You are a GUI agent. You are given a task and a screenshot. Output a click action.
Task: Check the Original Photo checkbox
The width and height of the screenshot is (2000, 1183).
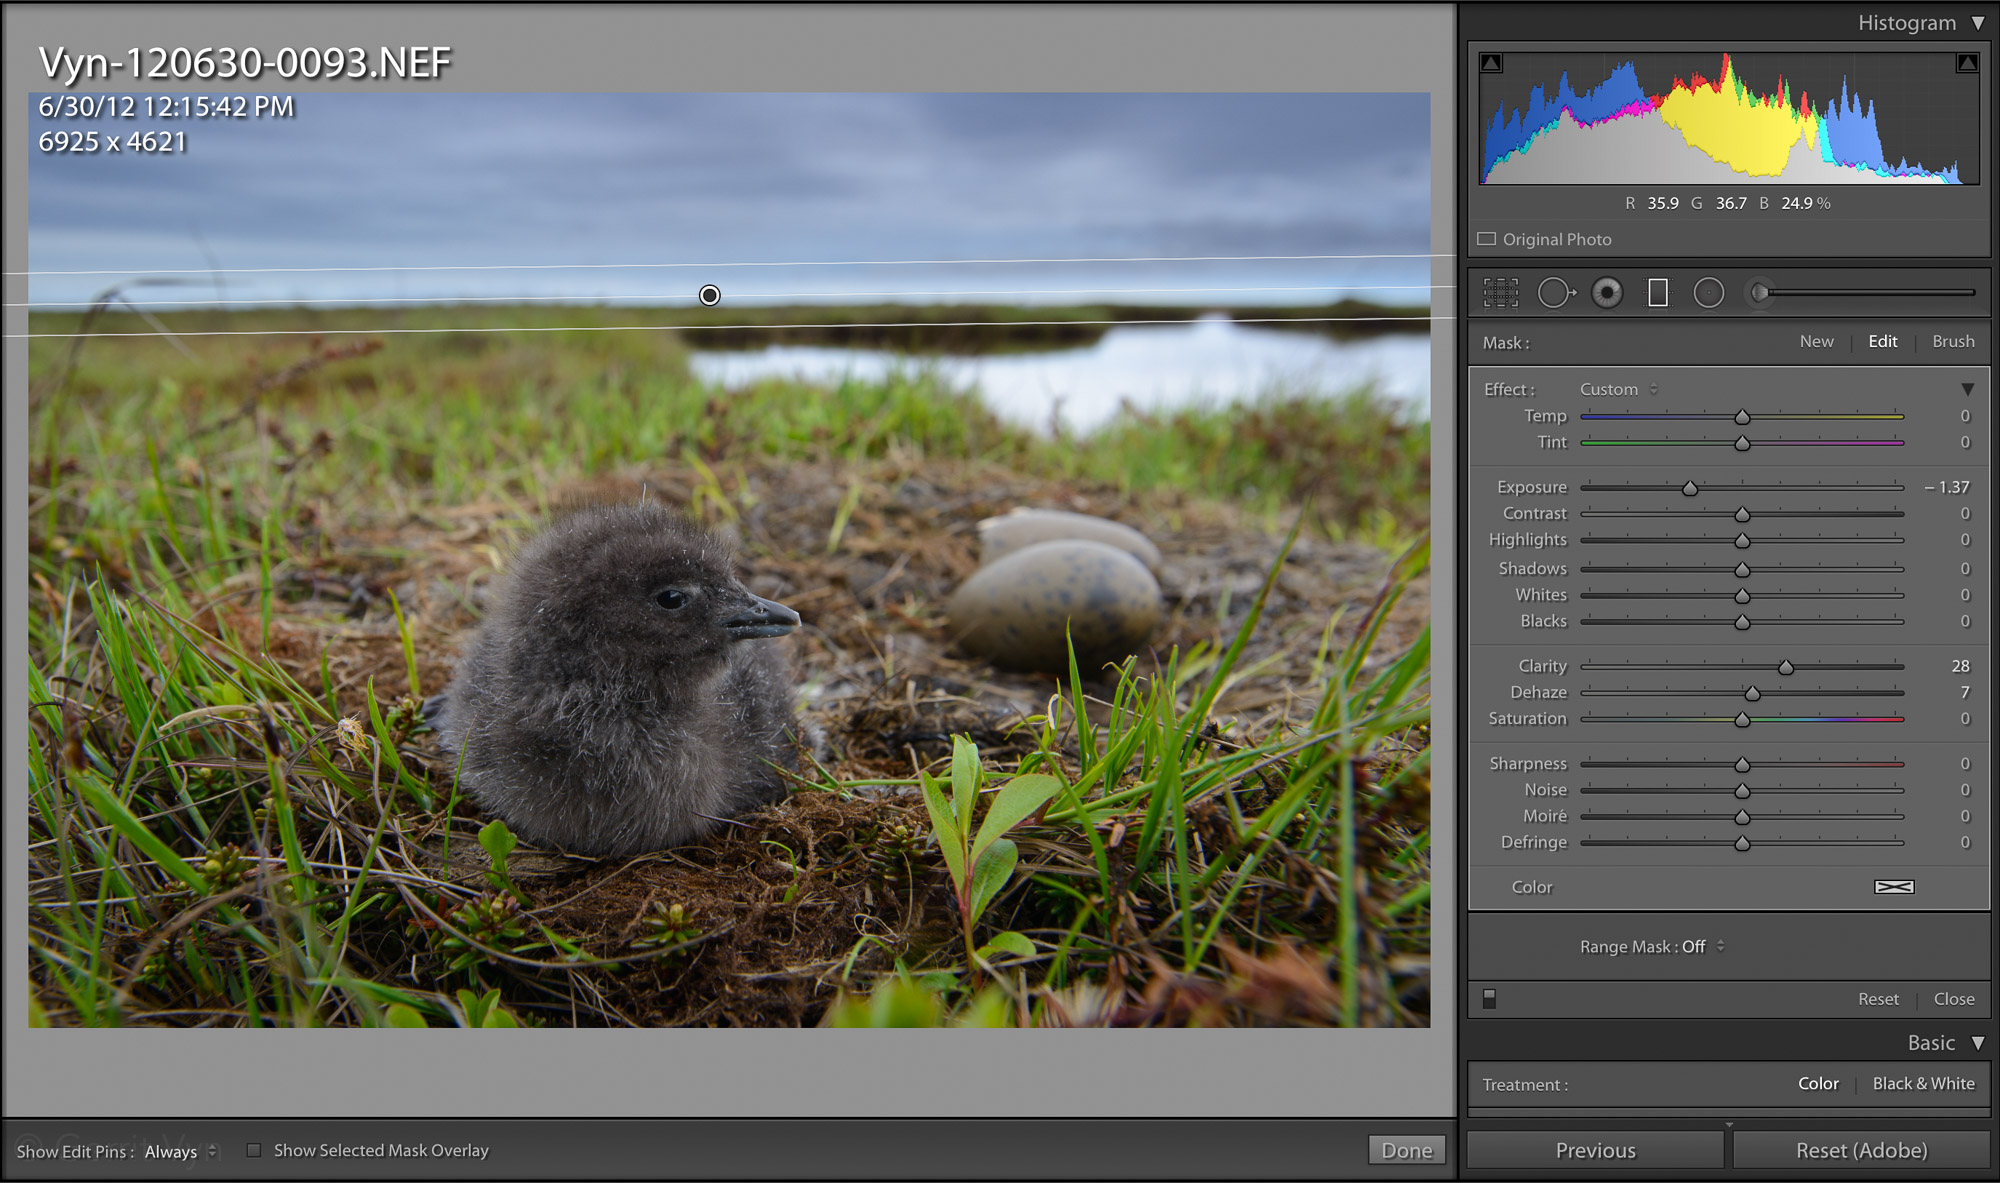click(1486, 239)
